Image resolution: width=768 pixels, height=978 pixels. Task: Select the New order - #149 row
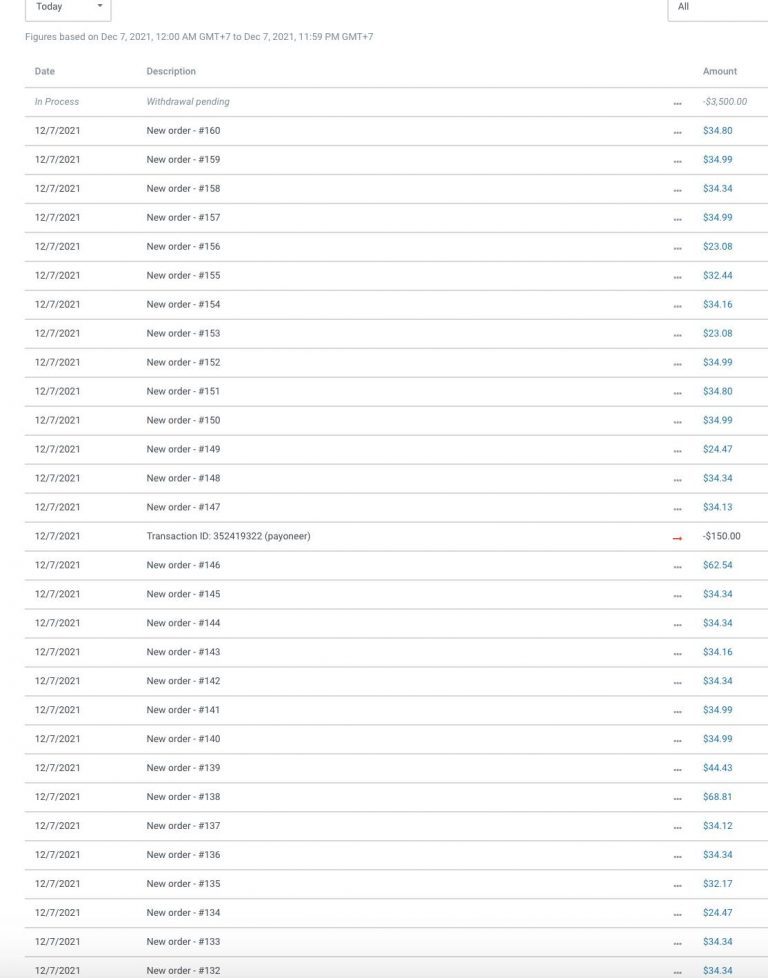[396, 449]
